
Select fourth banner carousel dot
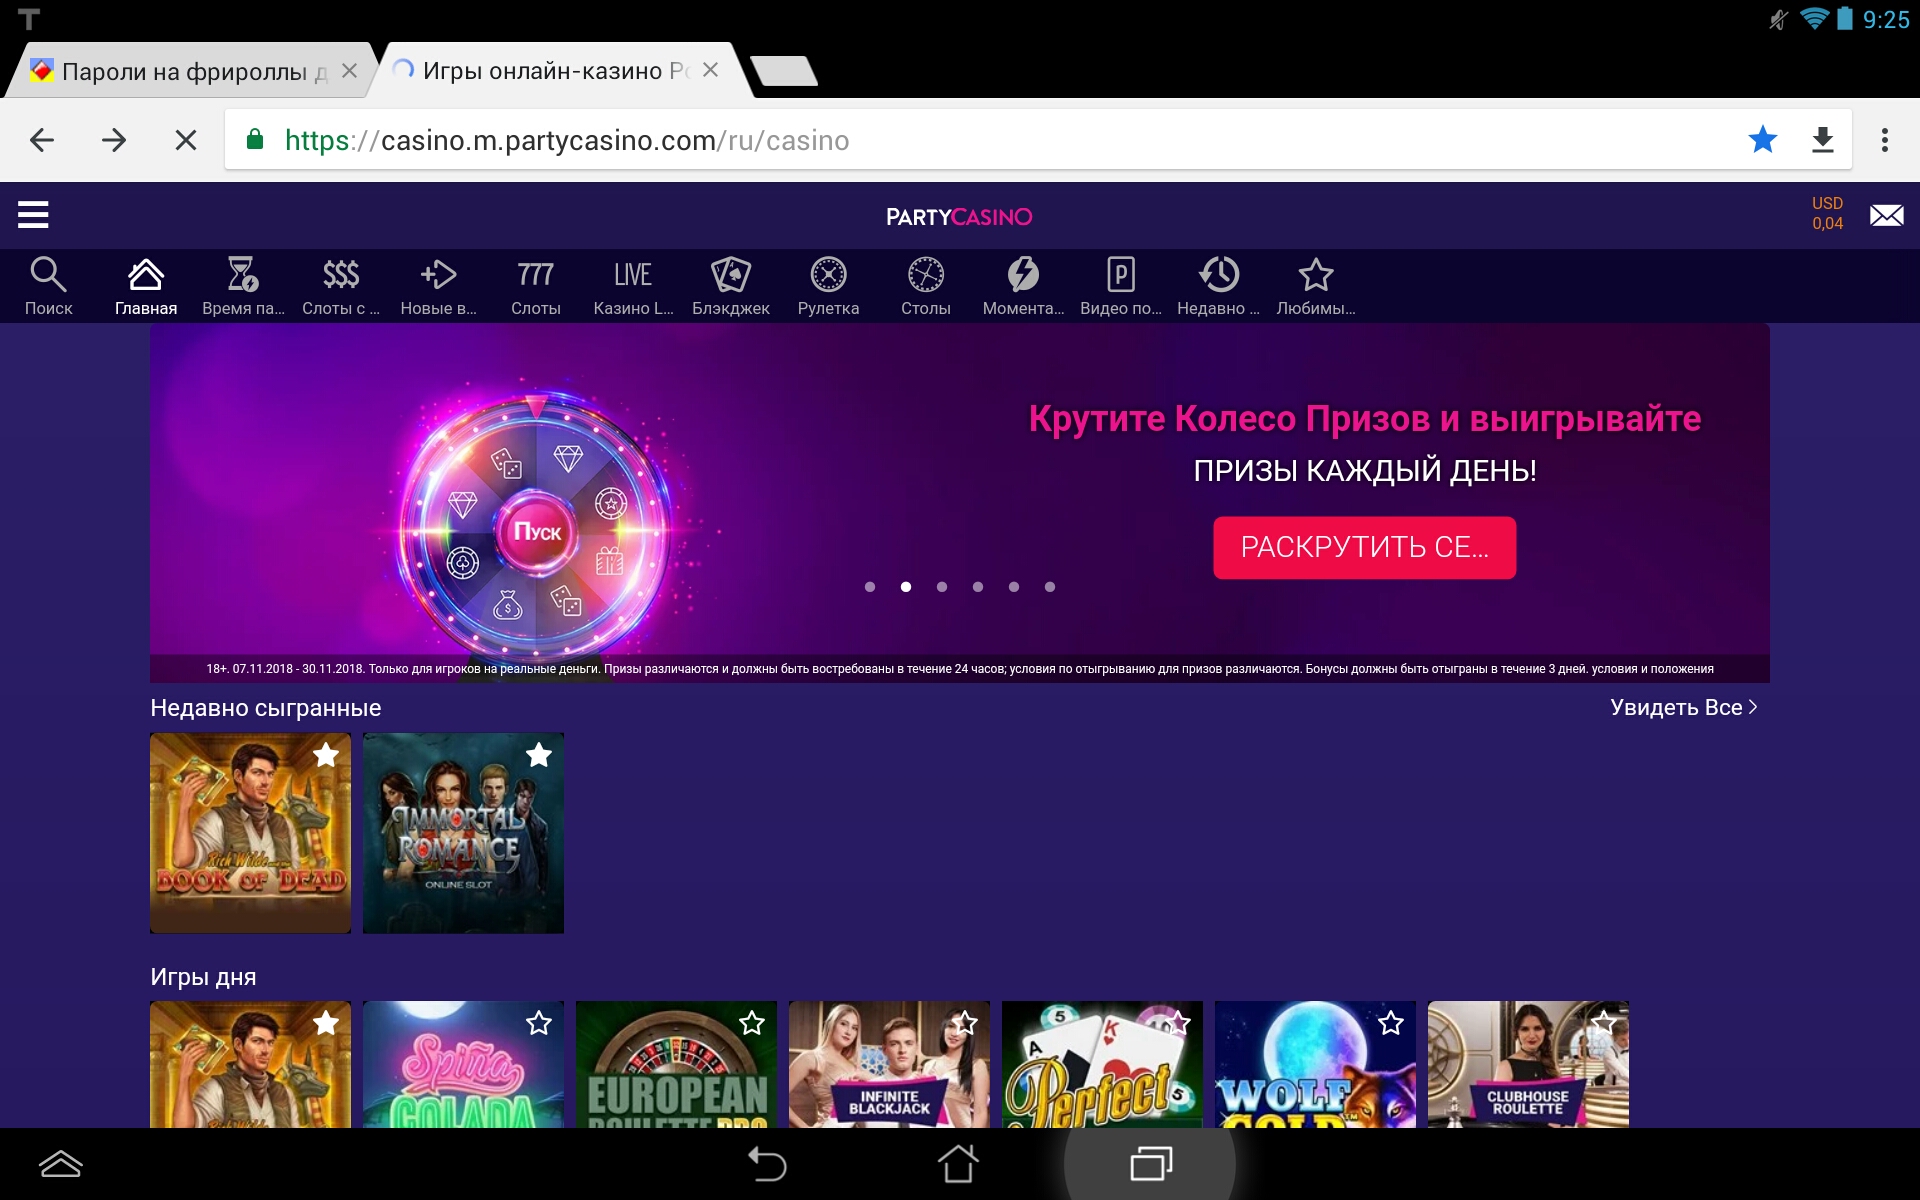tap(978, 587)
